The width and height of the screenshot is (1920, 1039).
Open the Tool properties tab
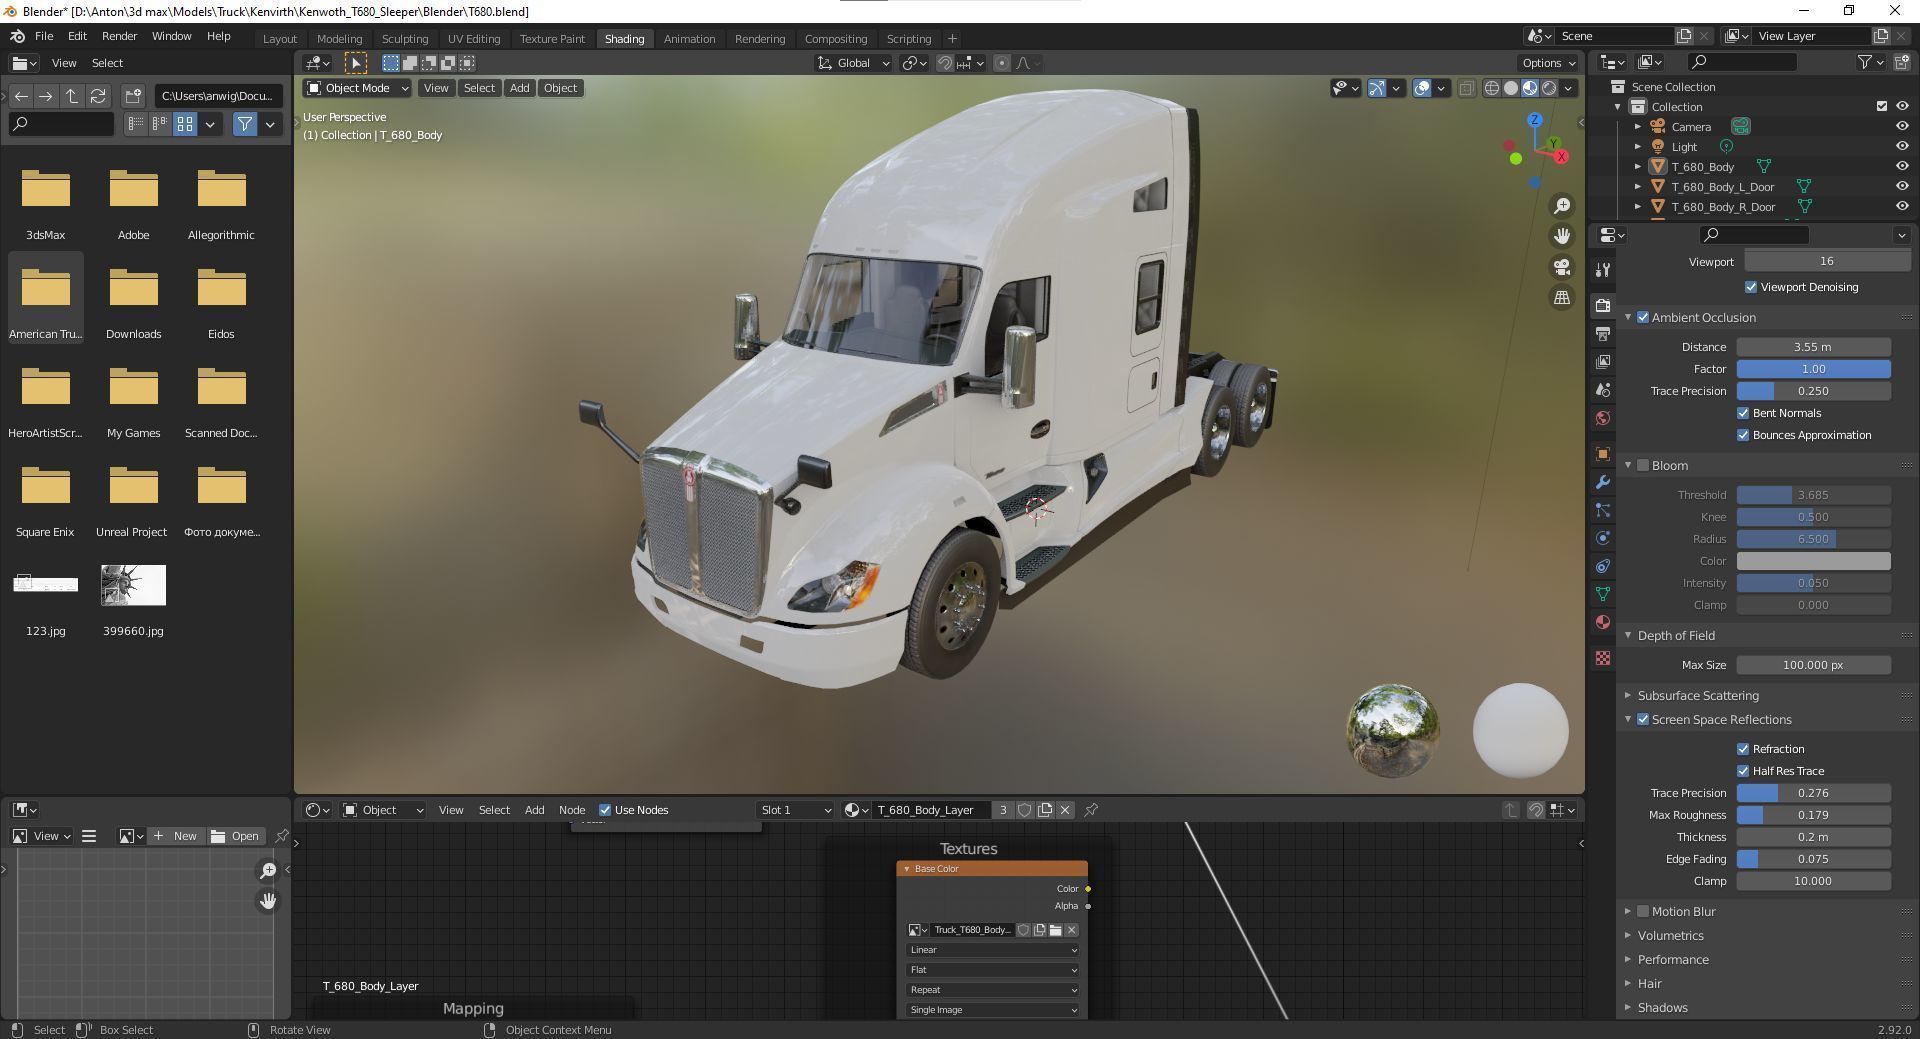click(1603, 270)
